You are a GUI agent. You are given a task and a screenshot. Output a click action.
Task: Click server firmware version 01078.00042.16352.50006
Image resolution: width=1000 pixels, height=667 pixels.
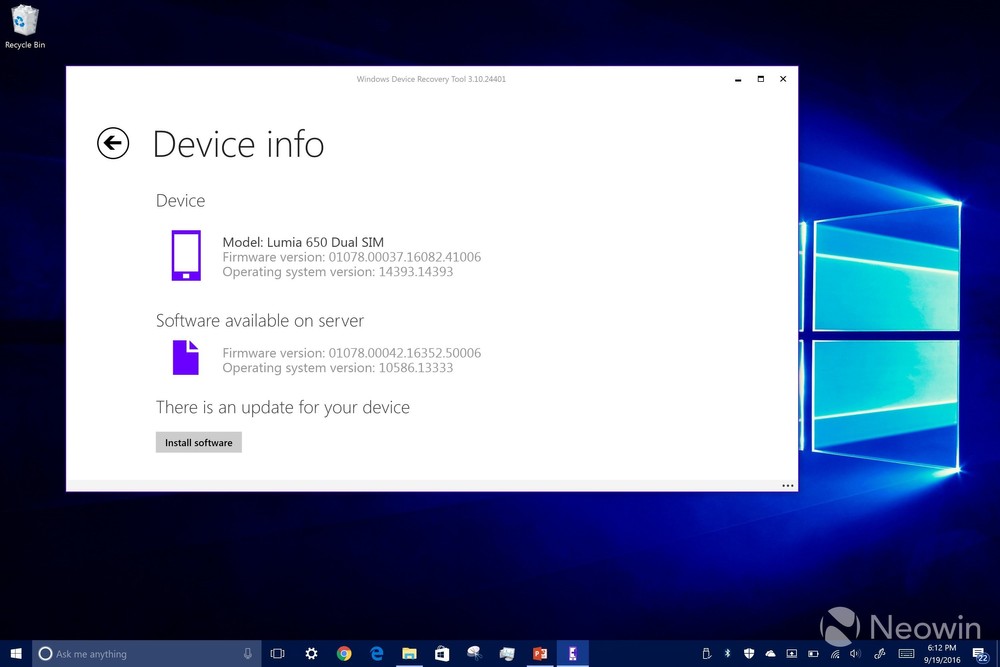351,353
